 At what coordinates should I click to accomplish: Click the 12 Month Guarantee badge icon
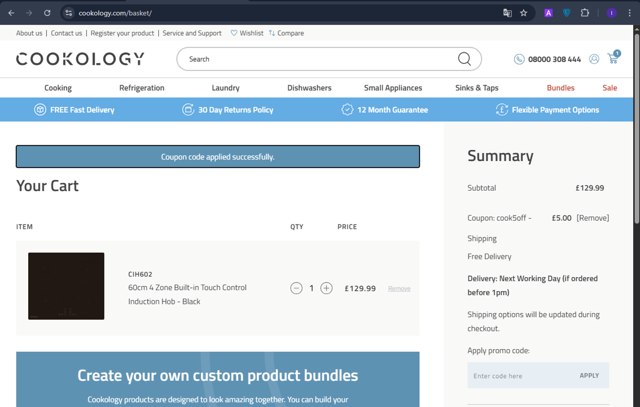[x=347, y=110]
